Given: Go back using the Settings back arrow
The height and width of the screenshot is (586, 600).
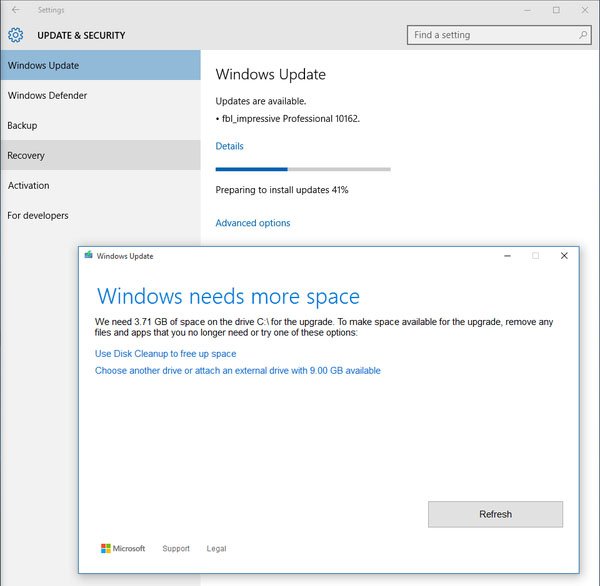Looking at the screenshot, I should coord(15,10).
